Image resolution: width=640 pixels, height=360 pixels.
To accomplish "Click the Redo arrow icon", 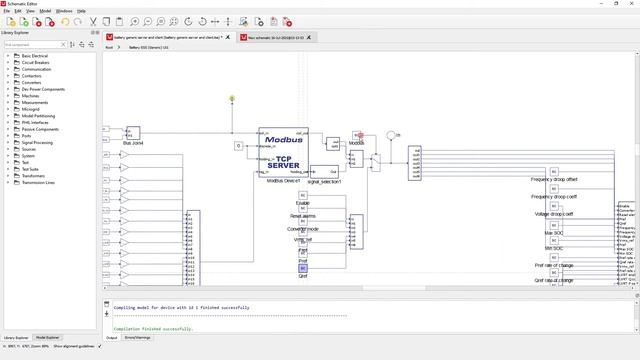I will (x=78, y=22).
